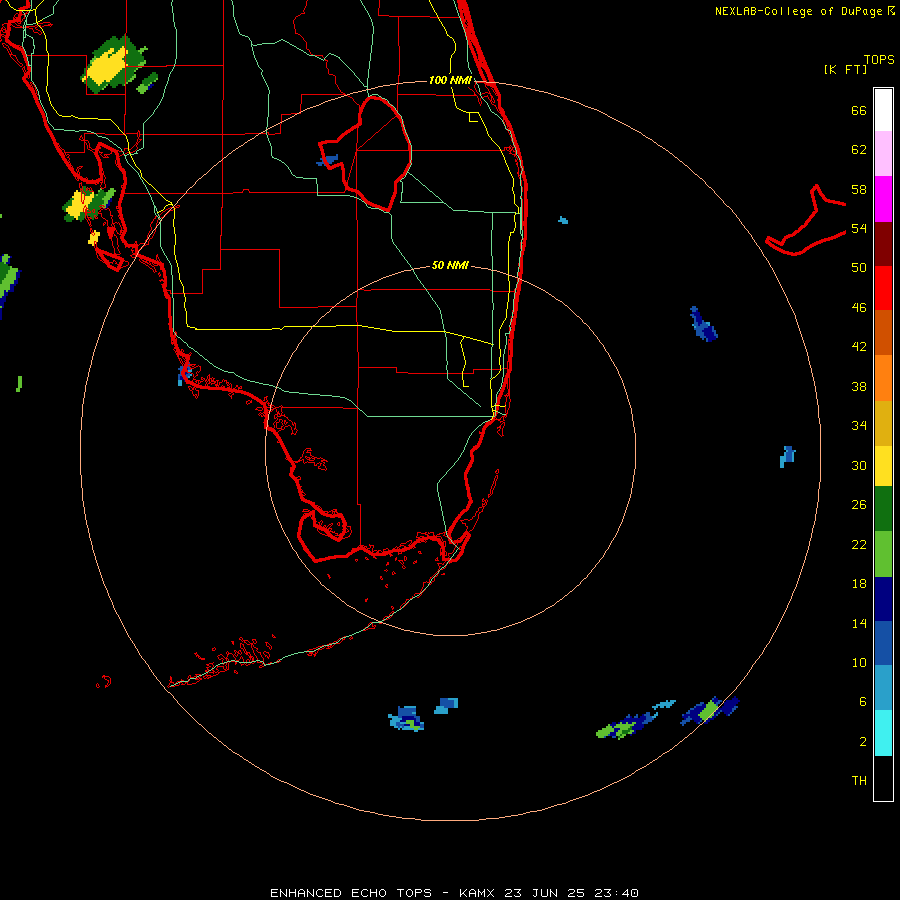
Task: Click the dark red swatch at 54
Action: 883,243
